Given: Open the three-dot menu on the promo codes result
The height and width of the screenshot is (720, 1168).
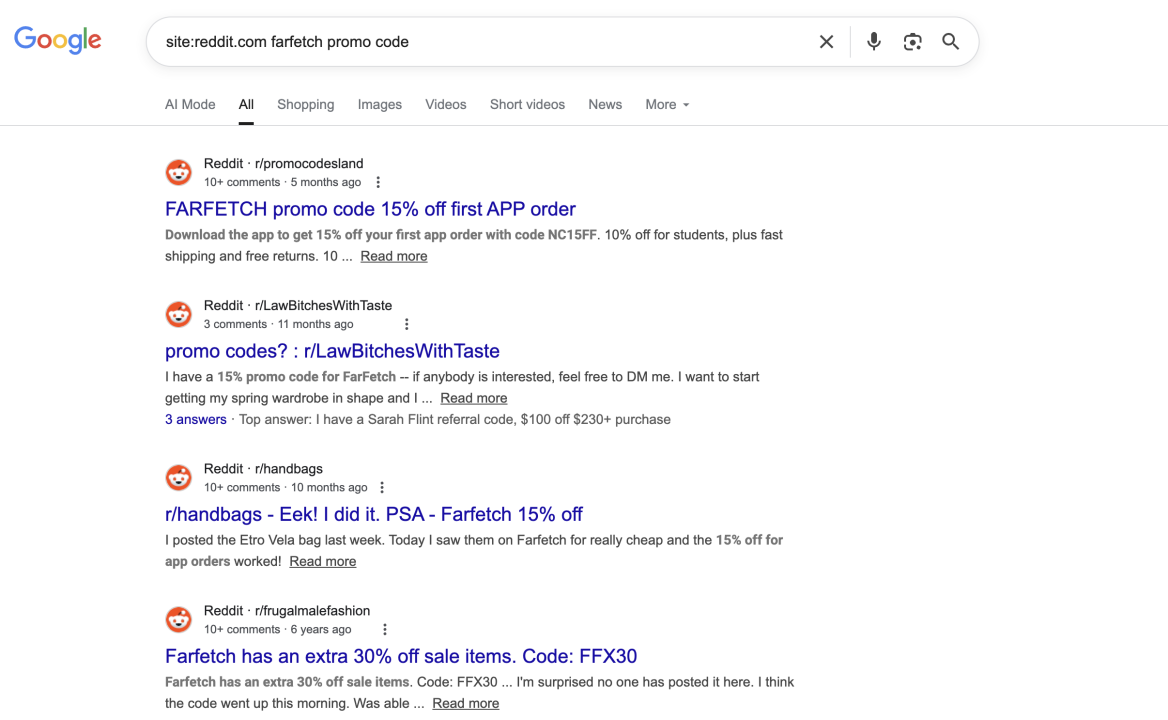Looking at the screenshot, I should click(406, 323).
